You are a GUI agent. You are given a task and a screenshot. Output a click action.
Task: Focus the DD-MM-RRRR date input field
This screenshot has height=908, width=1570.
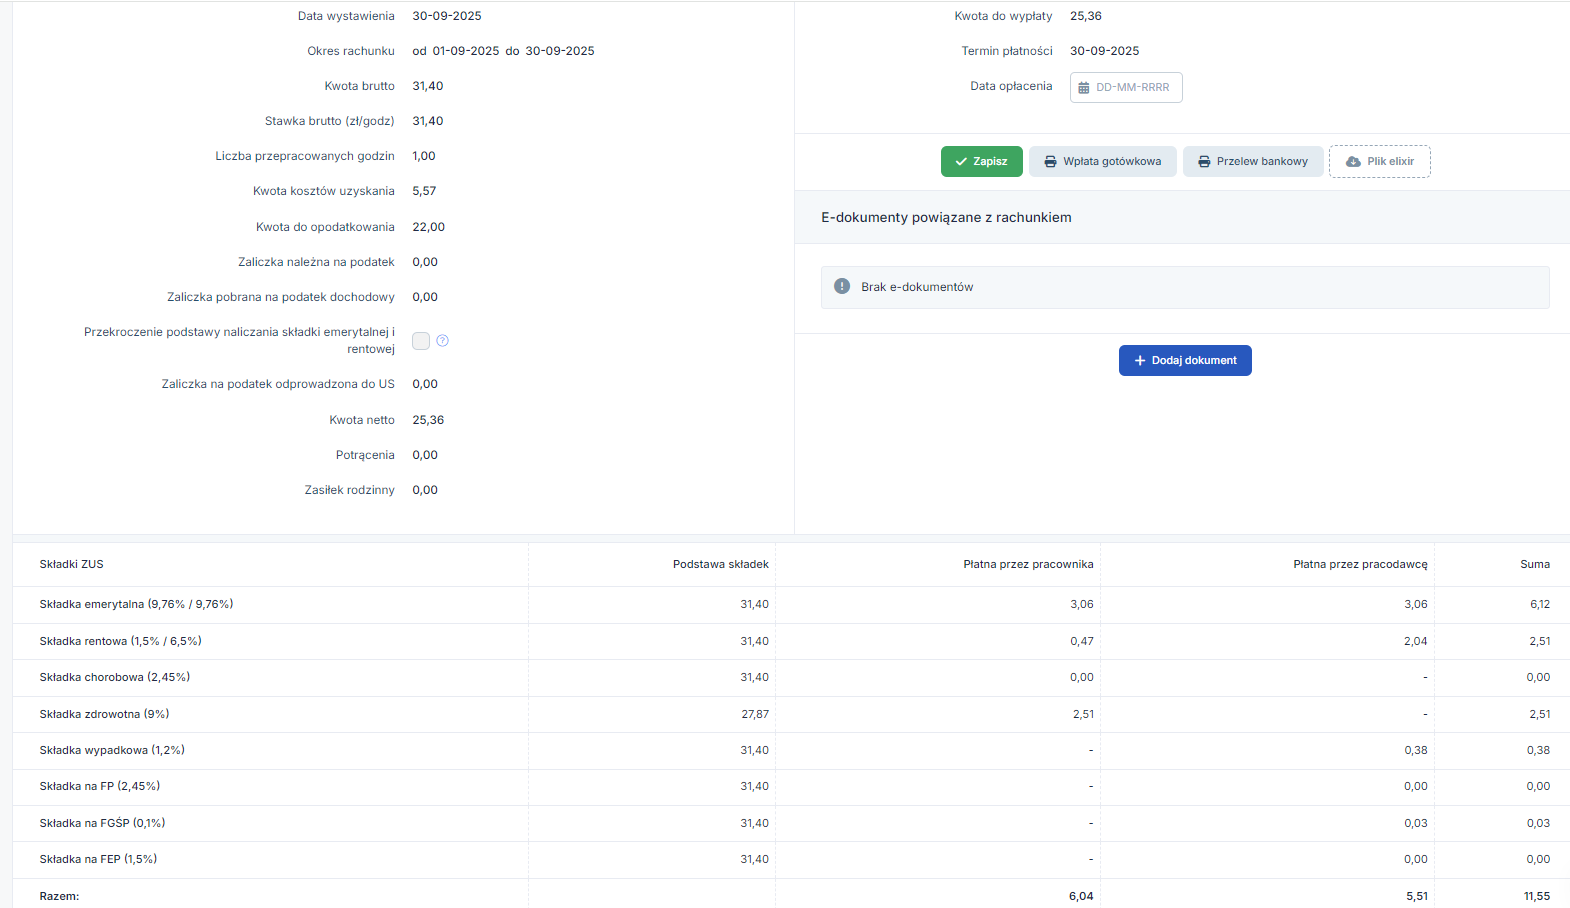point(1135,88)
